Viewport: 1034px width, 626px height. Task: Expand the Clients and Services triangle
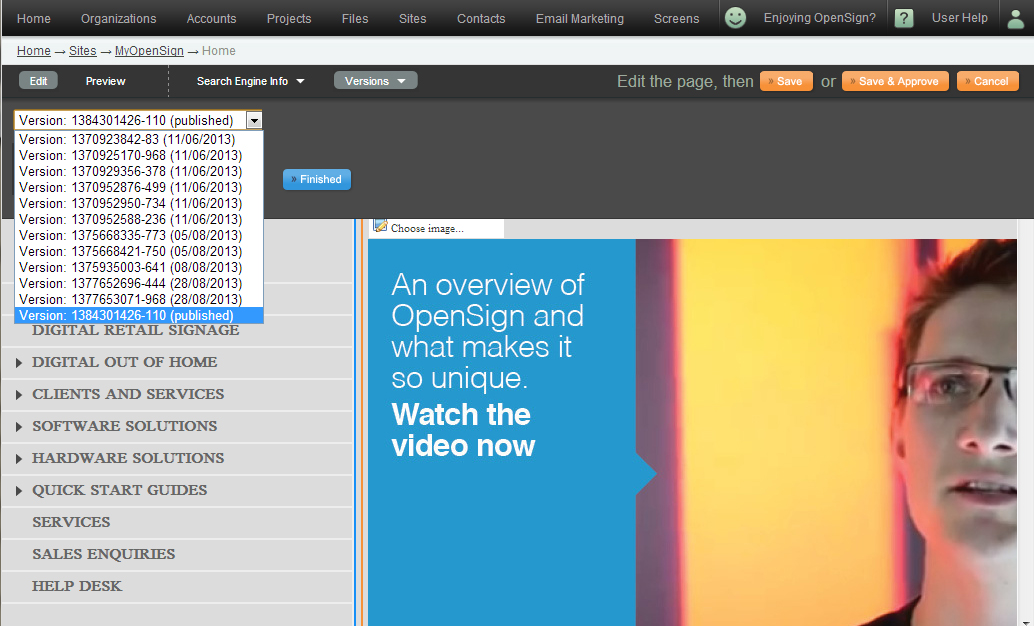[18, 394]
